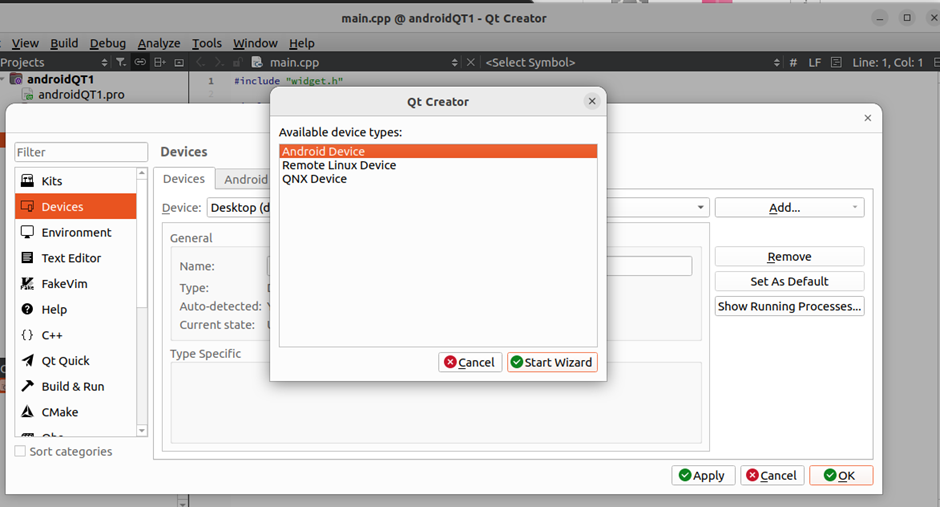
Task: Click the category list scroll up arrow
Action: coord(141,173)
